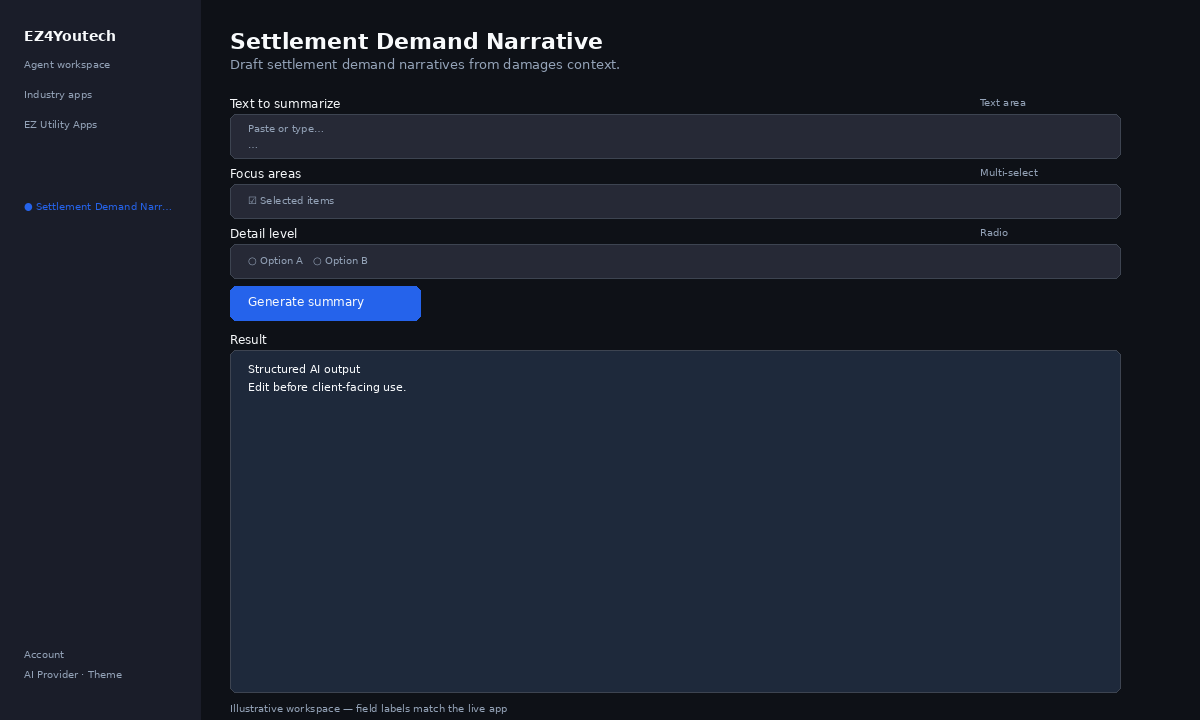1200x720 pixels.
Task: Open AI Provider · Theme settings
Action: coord(73,675)
